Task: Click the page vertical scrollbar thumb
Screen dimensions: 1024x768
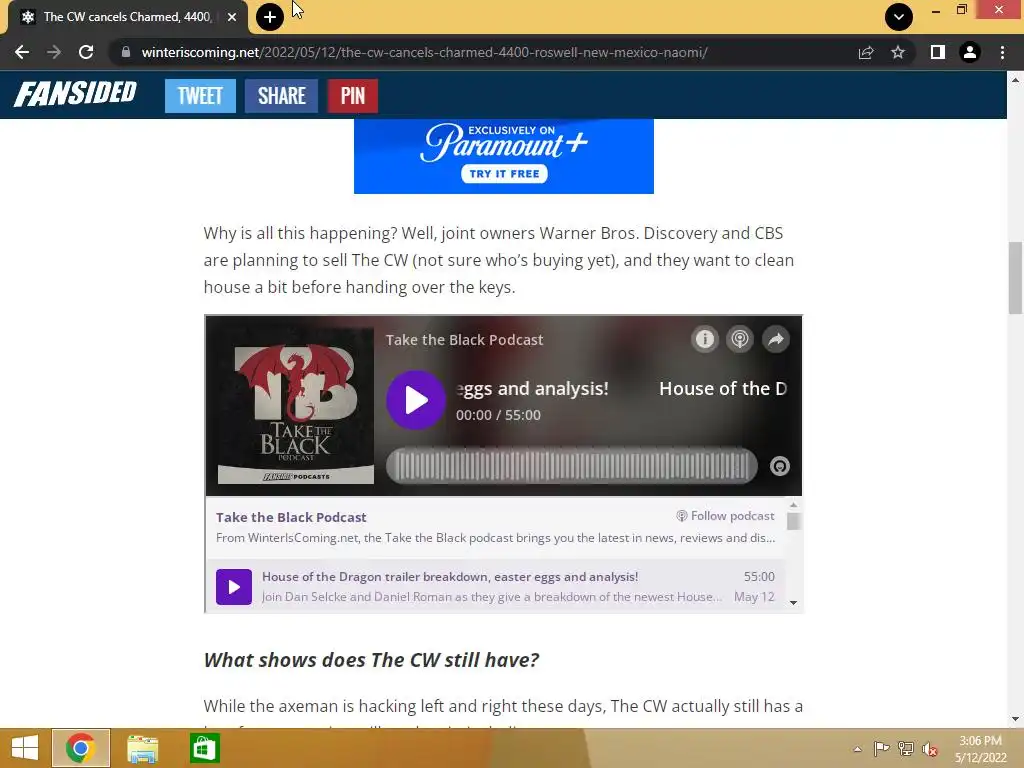Action: 1015,278
